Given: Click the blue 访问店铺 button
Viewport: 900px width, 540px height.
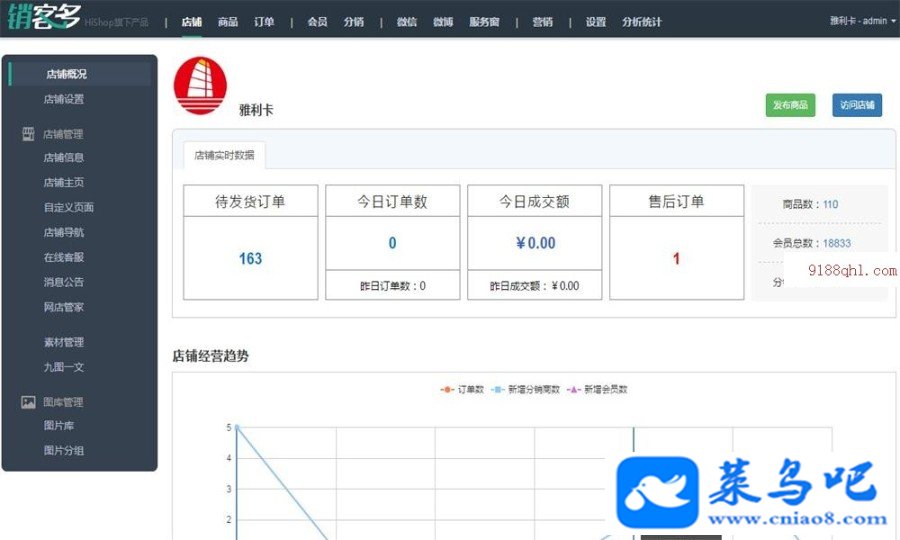Looking at the screenshot, I should (857, 105).
